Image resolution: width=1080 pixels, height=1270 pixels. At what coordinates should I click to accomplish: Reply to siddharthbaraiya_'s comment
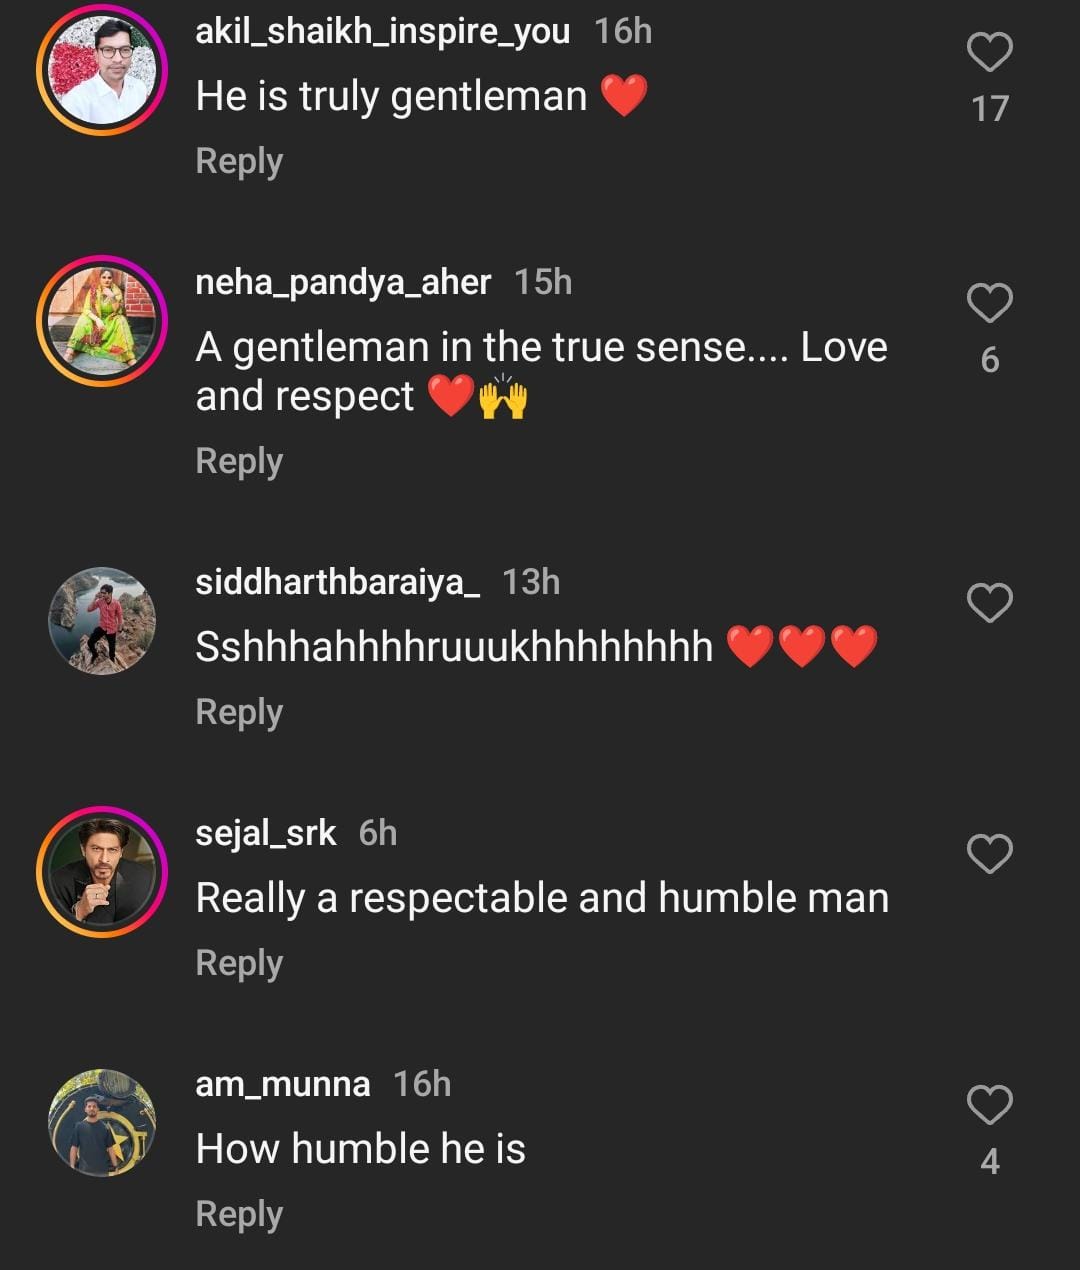click(239, 713)
